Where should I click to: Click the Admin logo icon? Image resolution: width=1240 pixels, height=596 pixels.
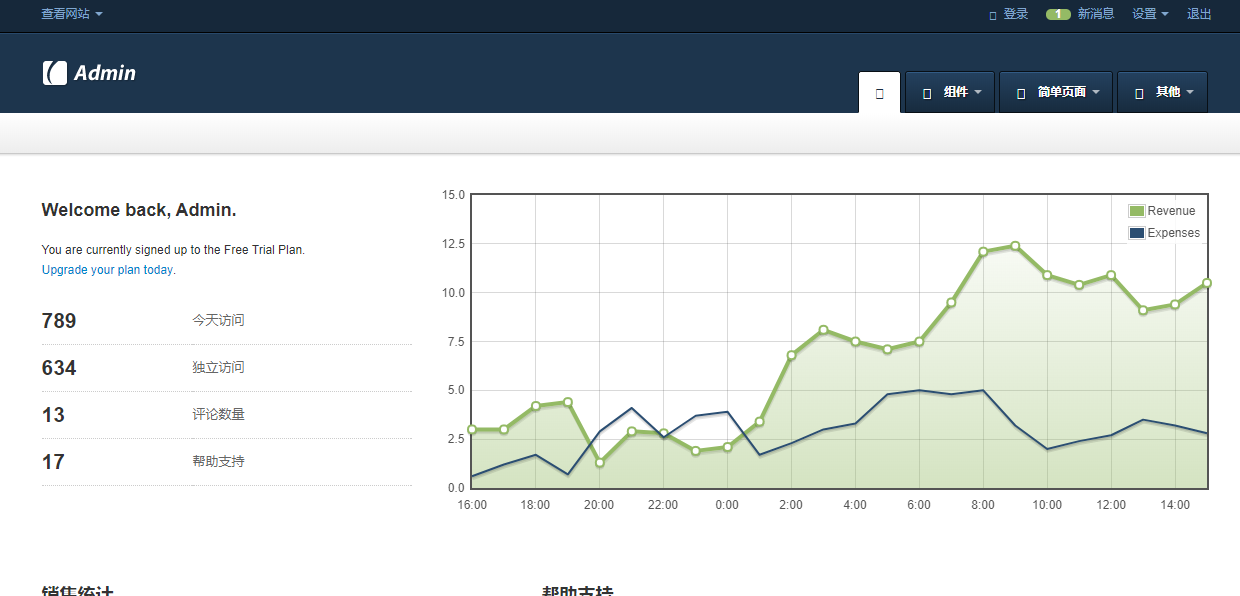(54, 73)
